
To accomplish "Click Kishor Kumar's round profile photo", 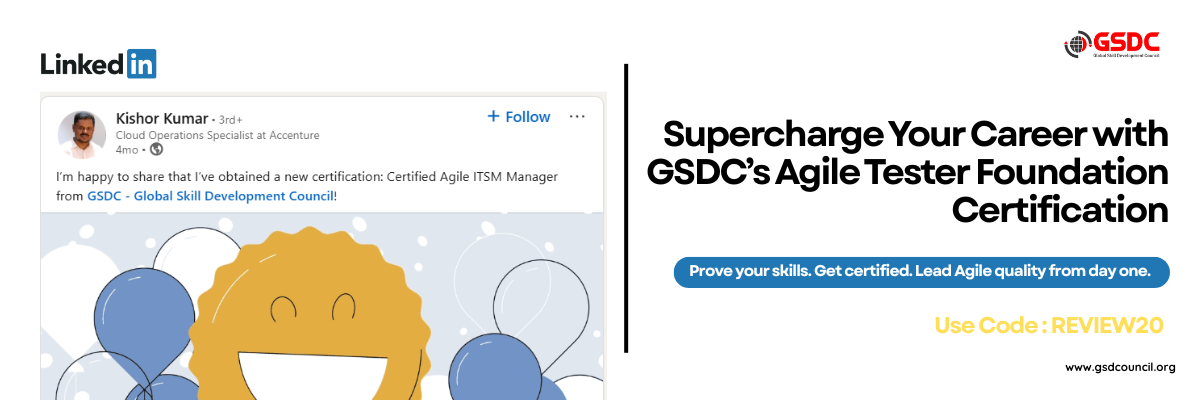I will pyautogui.click(x=83, y=134).
